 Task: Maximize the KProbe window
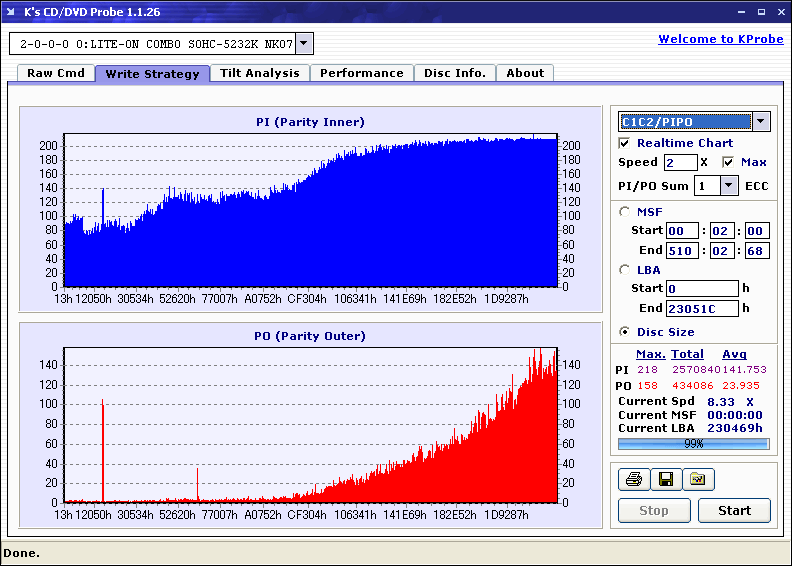tap(761, 12)
